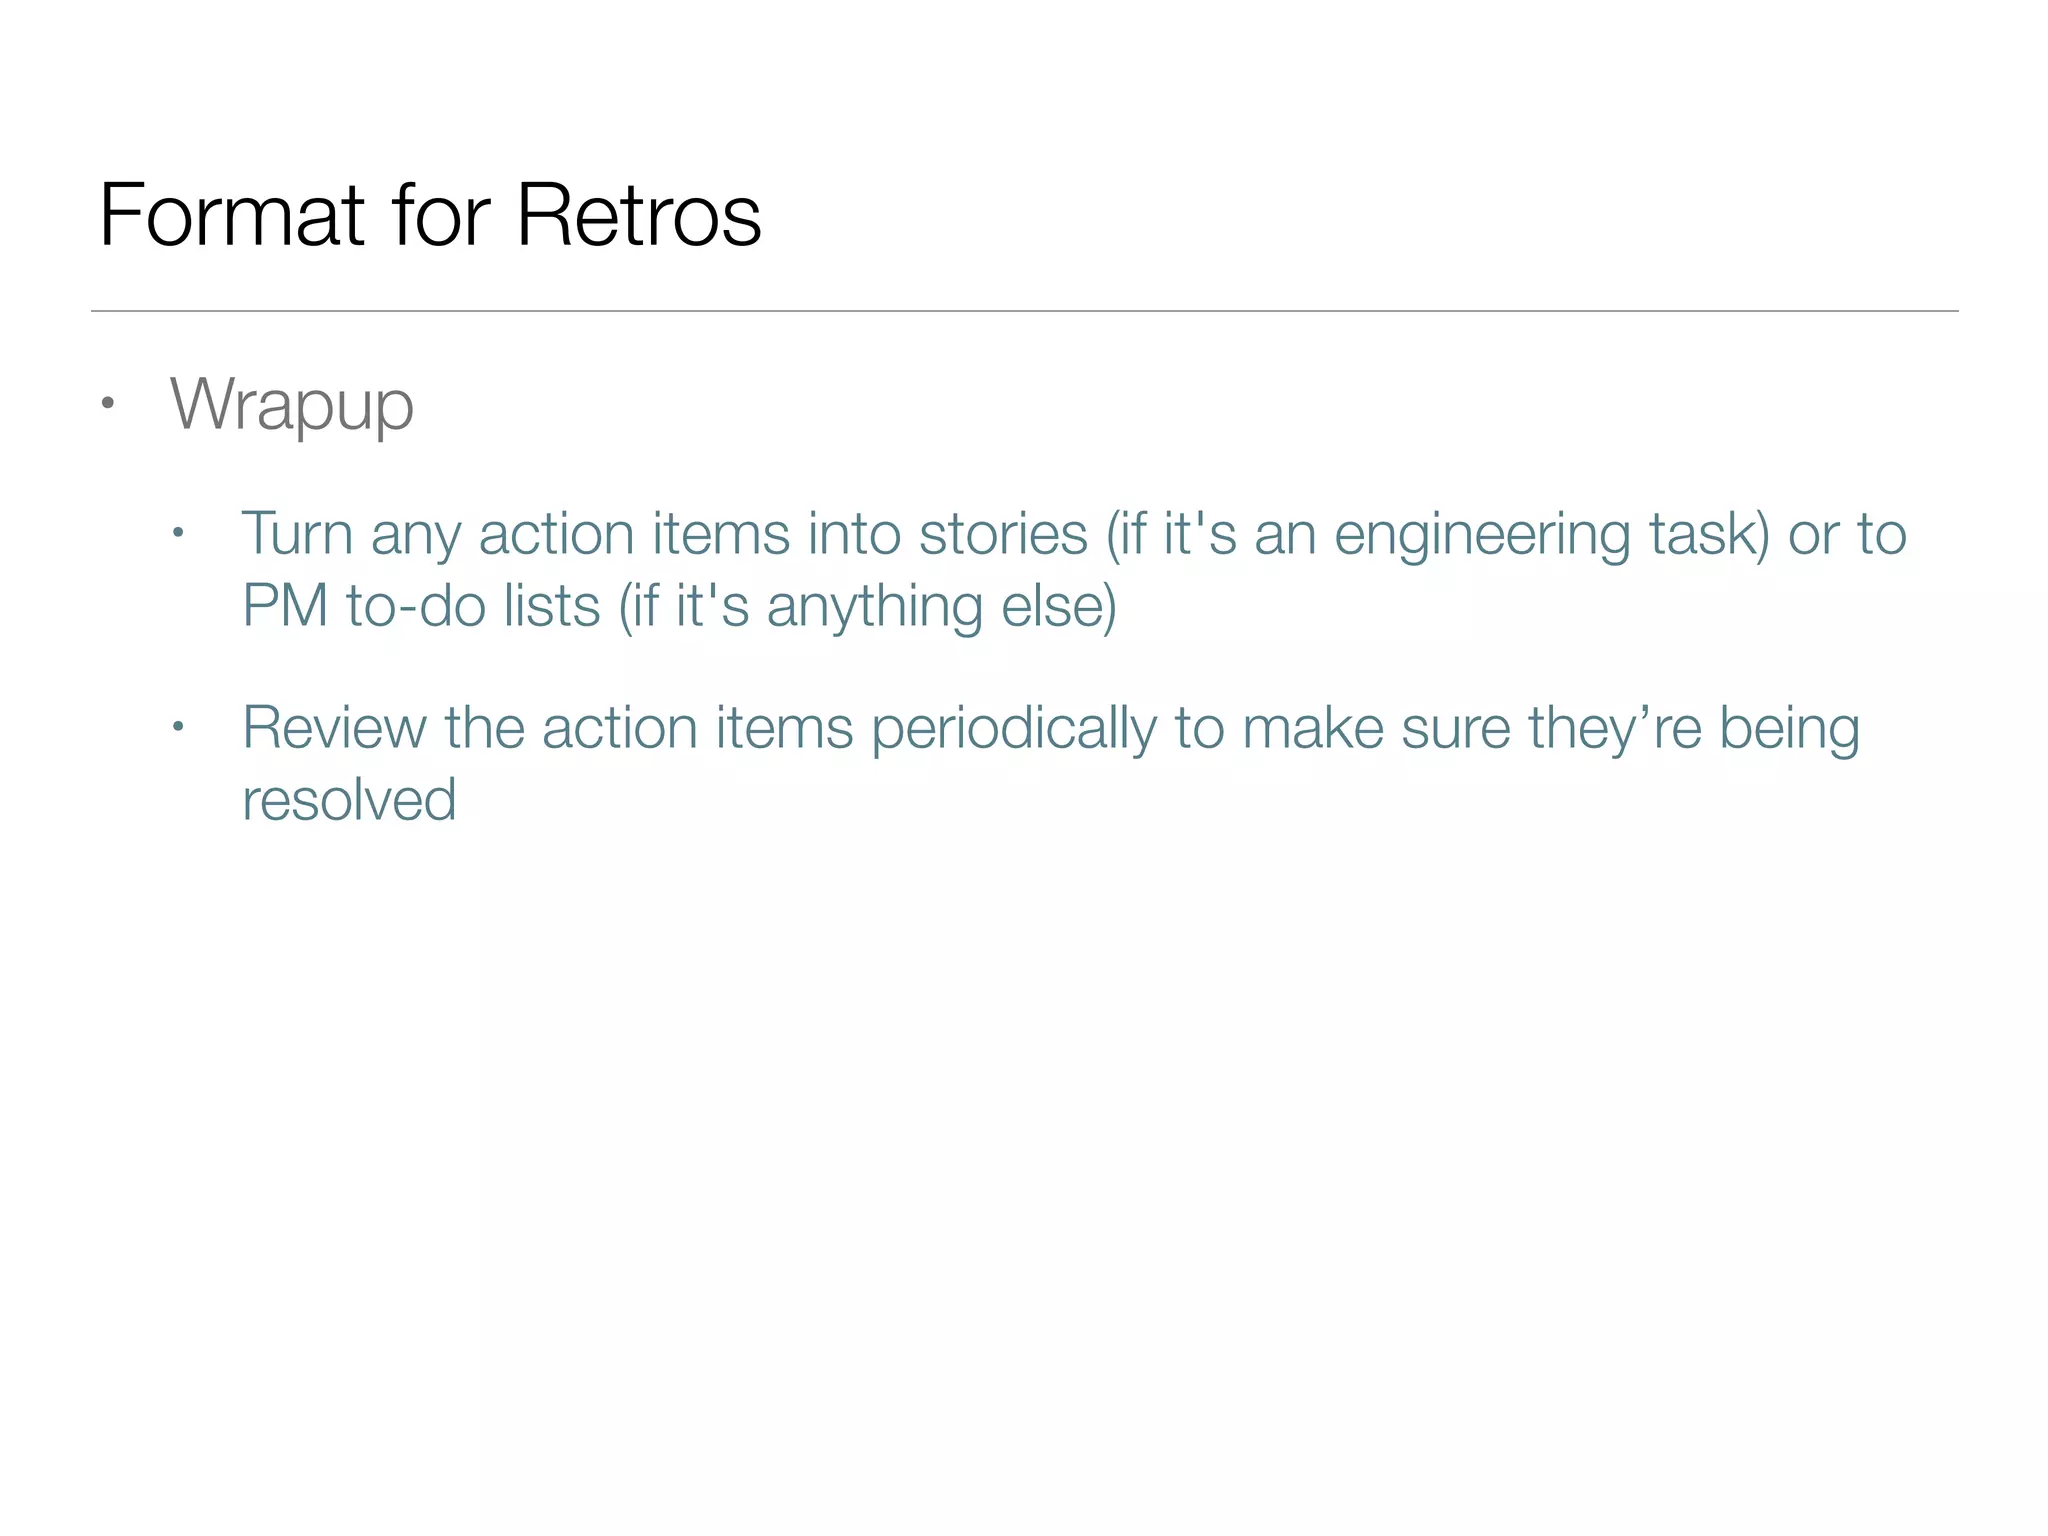The height and width of the screenshot is (1536, 2048).
Task: Select the word "Retros" in the title
Action: 638,215
